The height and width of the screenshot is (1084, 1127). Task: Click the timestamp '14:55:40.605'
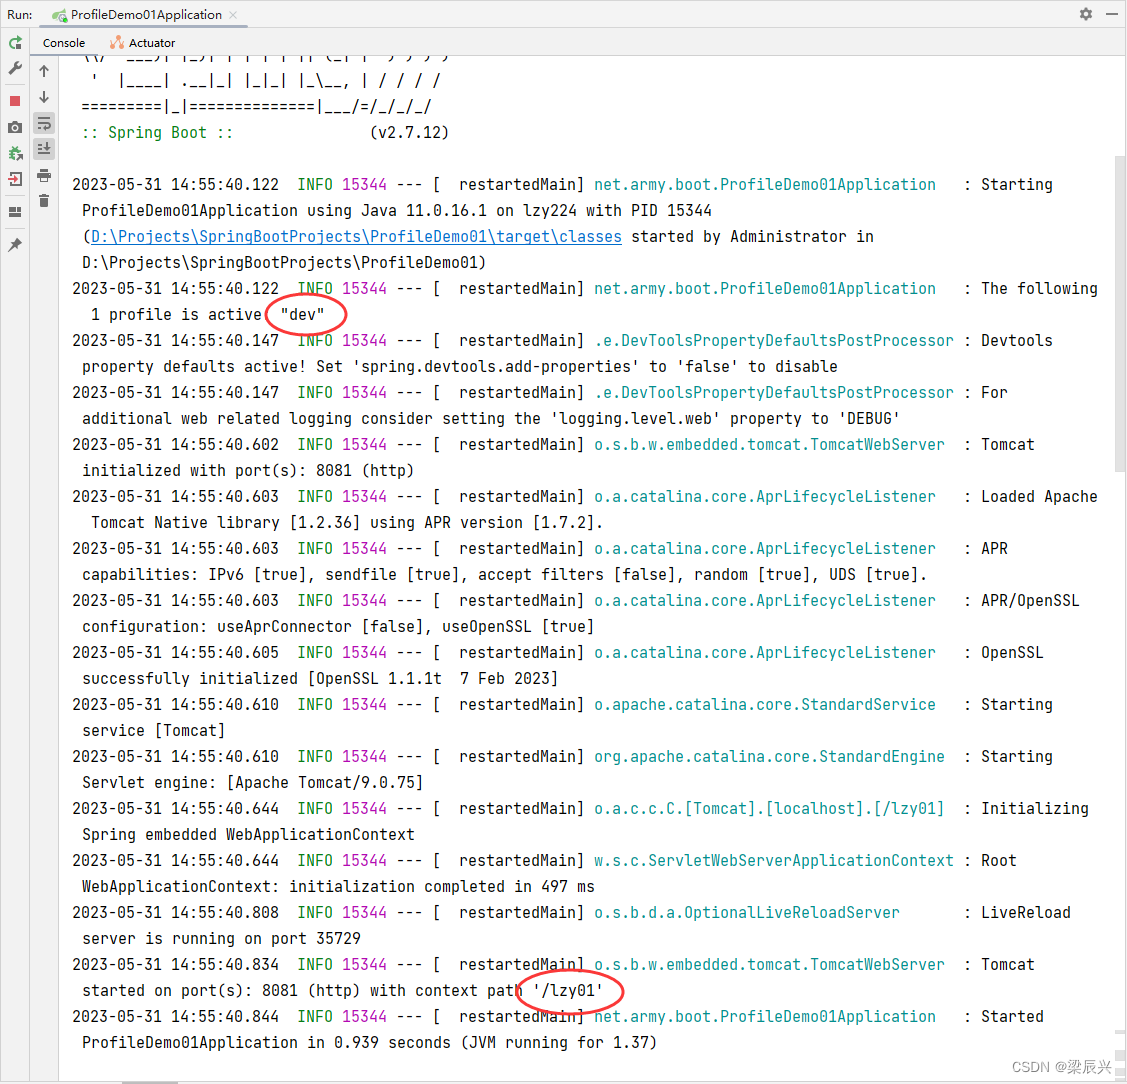point(225,653)
